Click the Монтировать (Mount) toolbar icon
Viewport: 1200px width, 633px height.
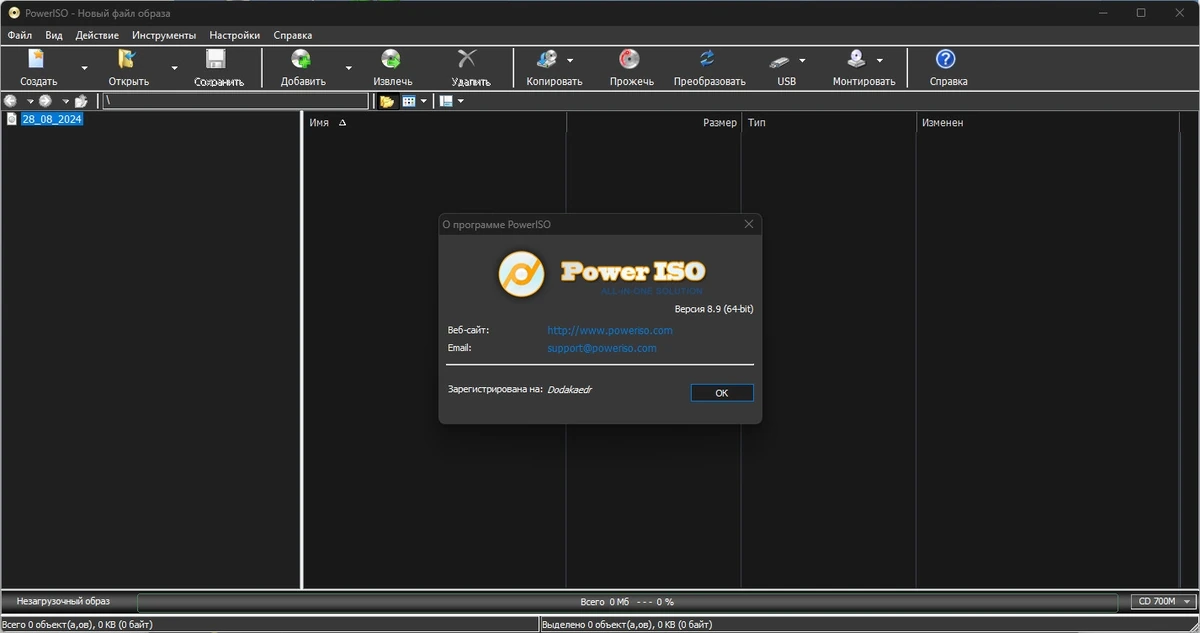(856, 60)
